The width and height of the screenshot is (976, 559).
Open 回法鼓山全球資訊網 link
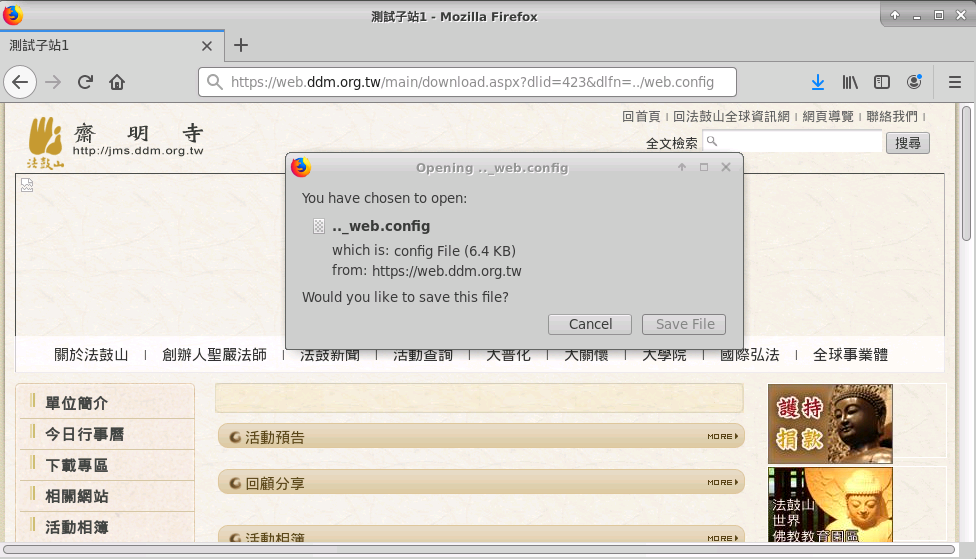click(731, 116)
